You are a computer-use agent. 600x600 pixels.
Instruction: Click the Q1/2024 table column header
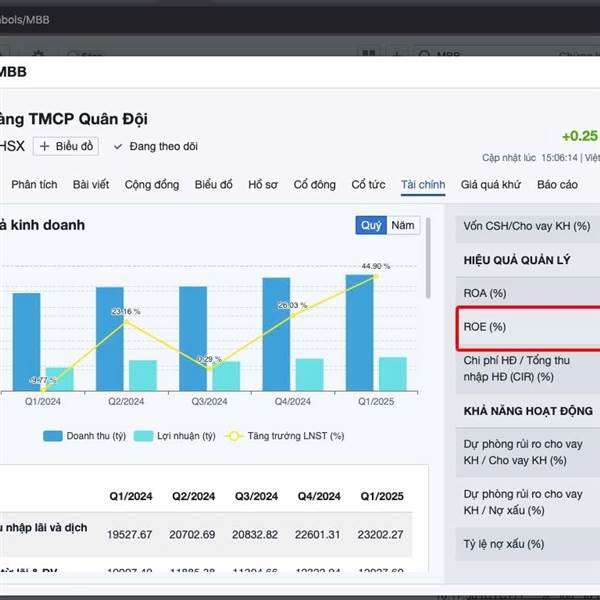pyautogui.click(x=130, y=496)
